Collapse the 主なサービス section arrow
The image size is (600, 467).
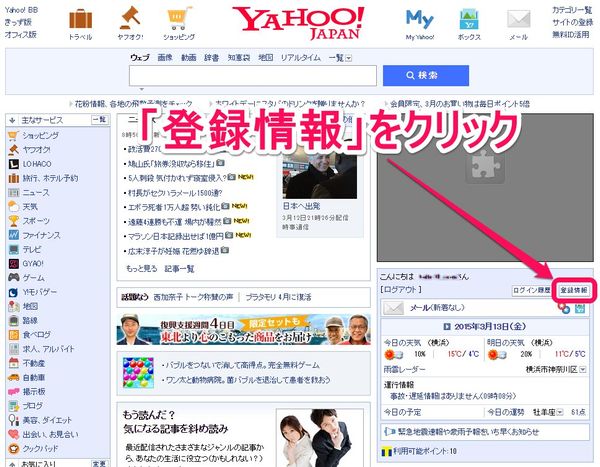coord(12,120)
